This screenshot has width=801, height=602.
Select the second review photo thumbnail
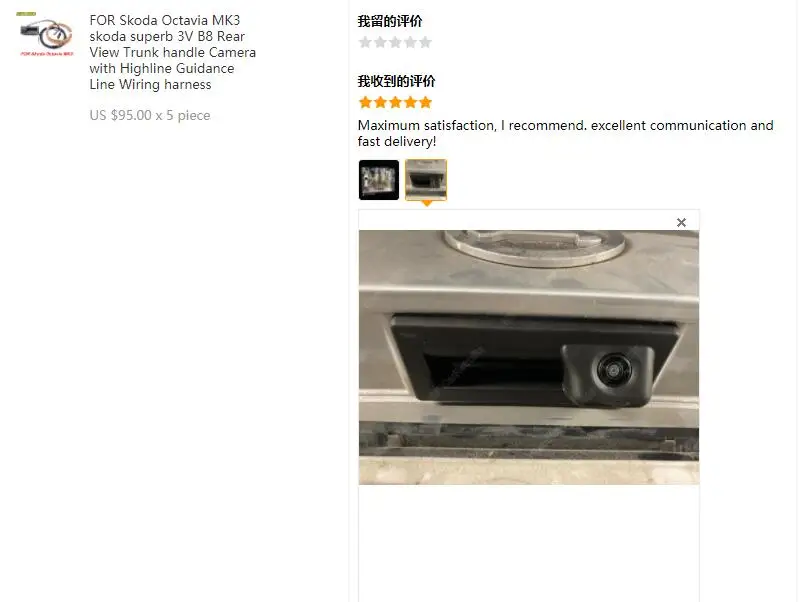[426, 179]
